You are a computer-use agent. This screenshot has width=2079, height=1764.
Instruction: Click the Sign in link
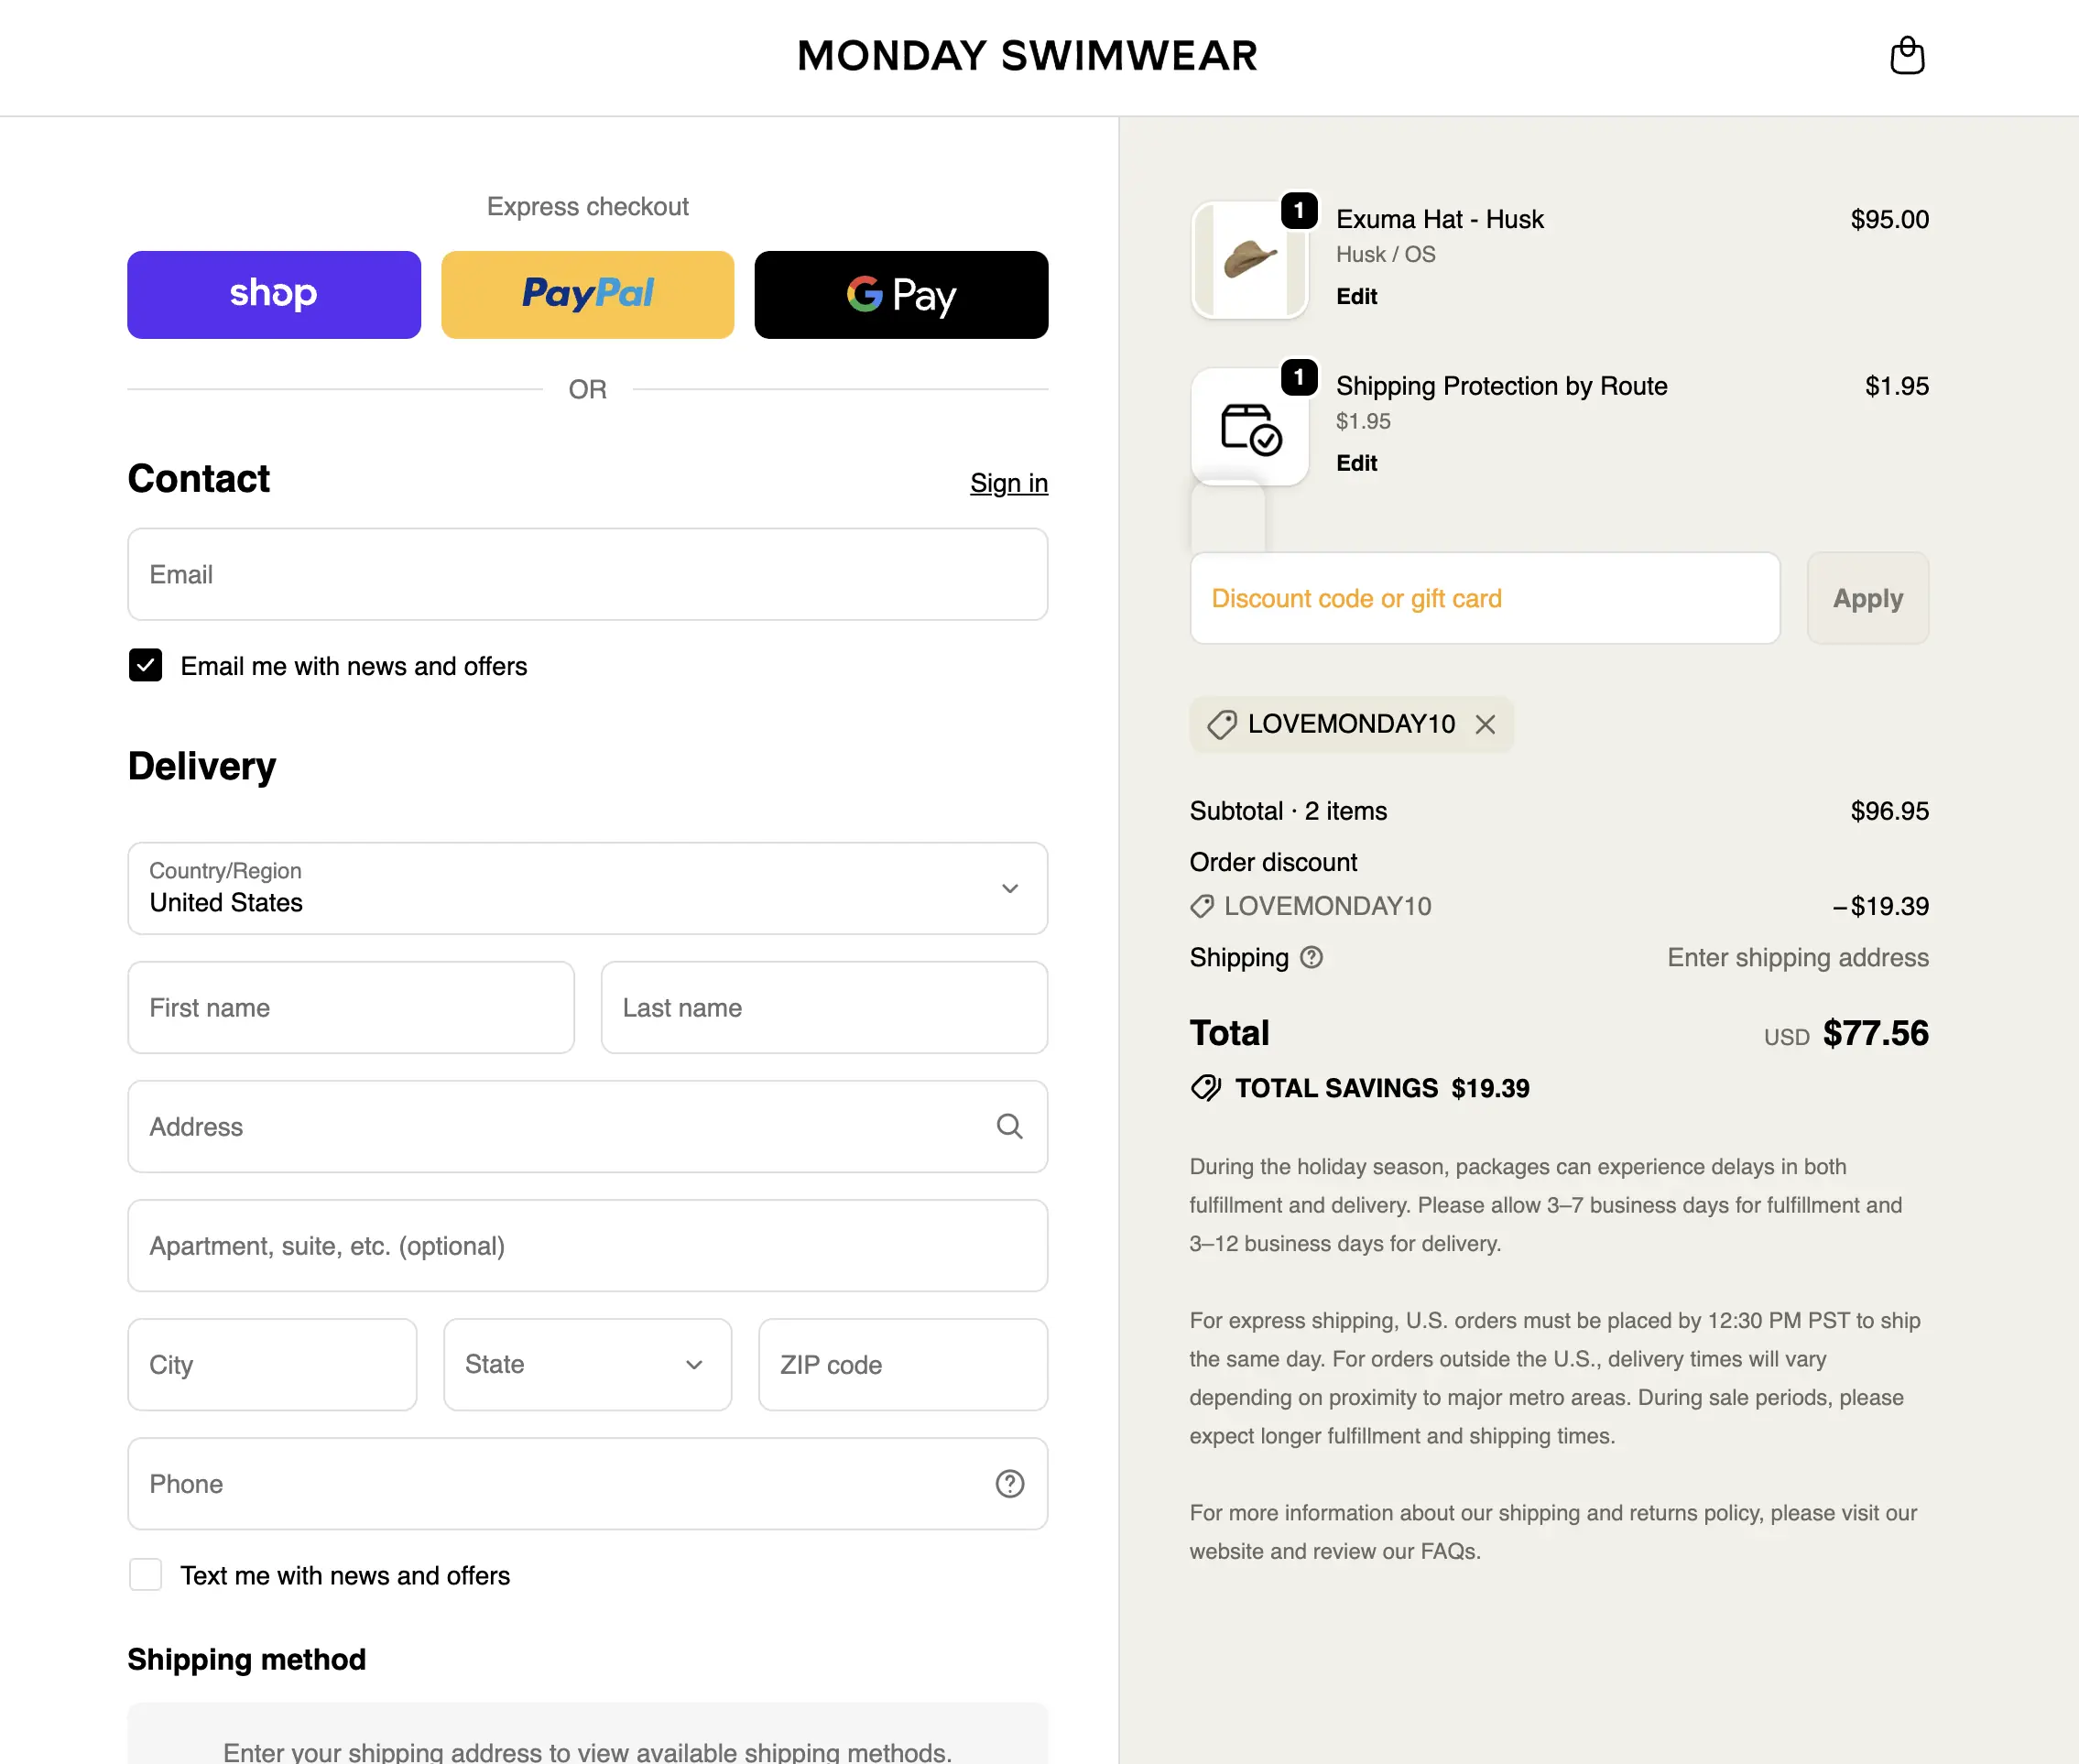pos(1008,483)
